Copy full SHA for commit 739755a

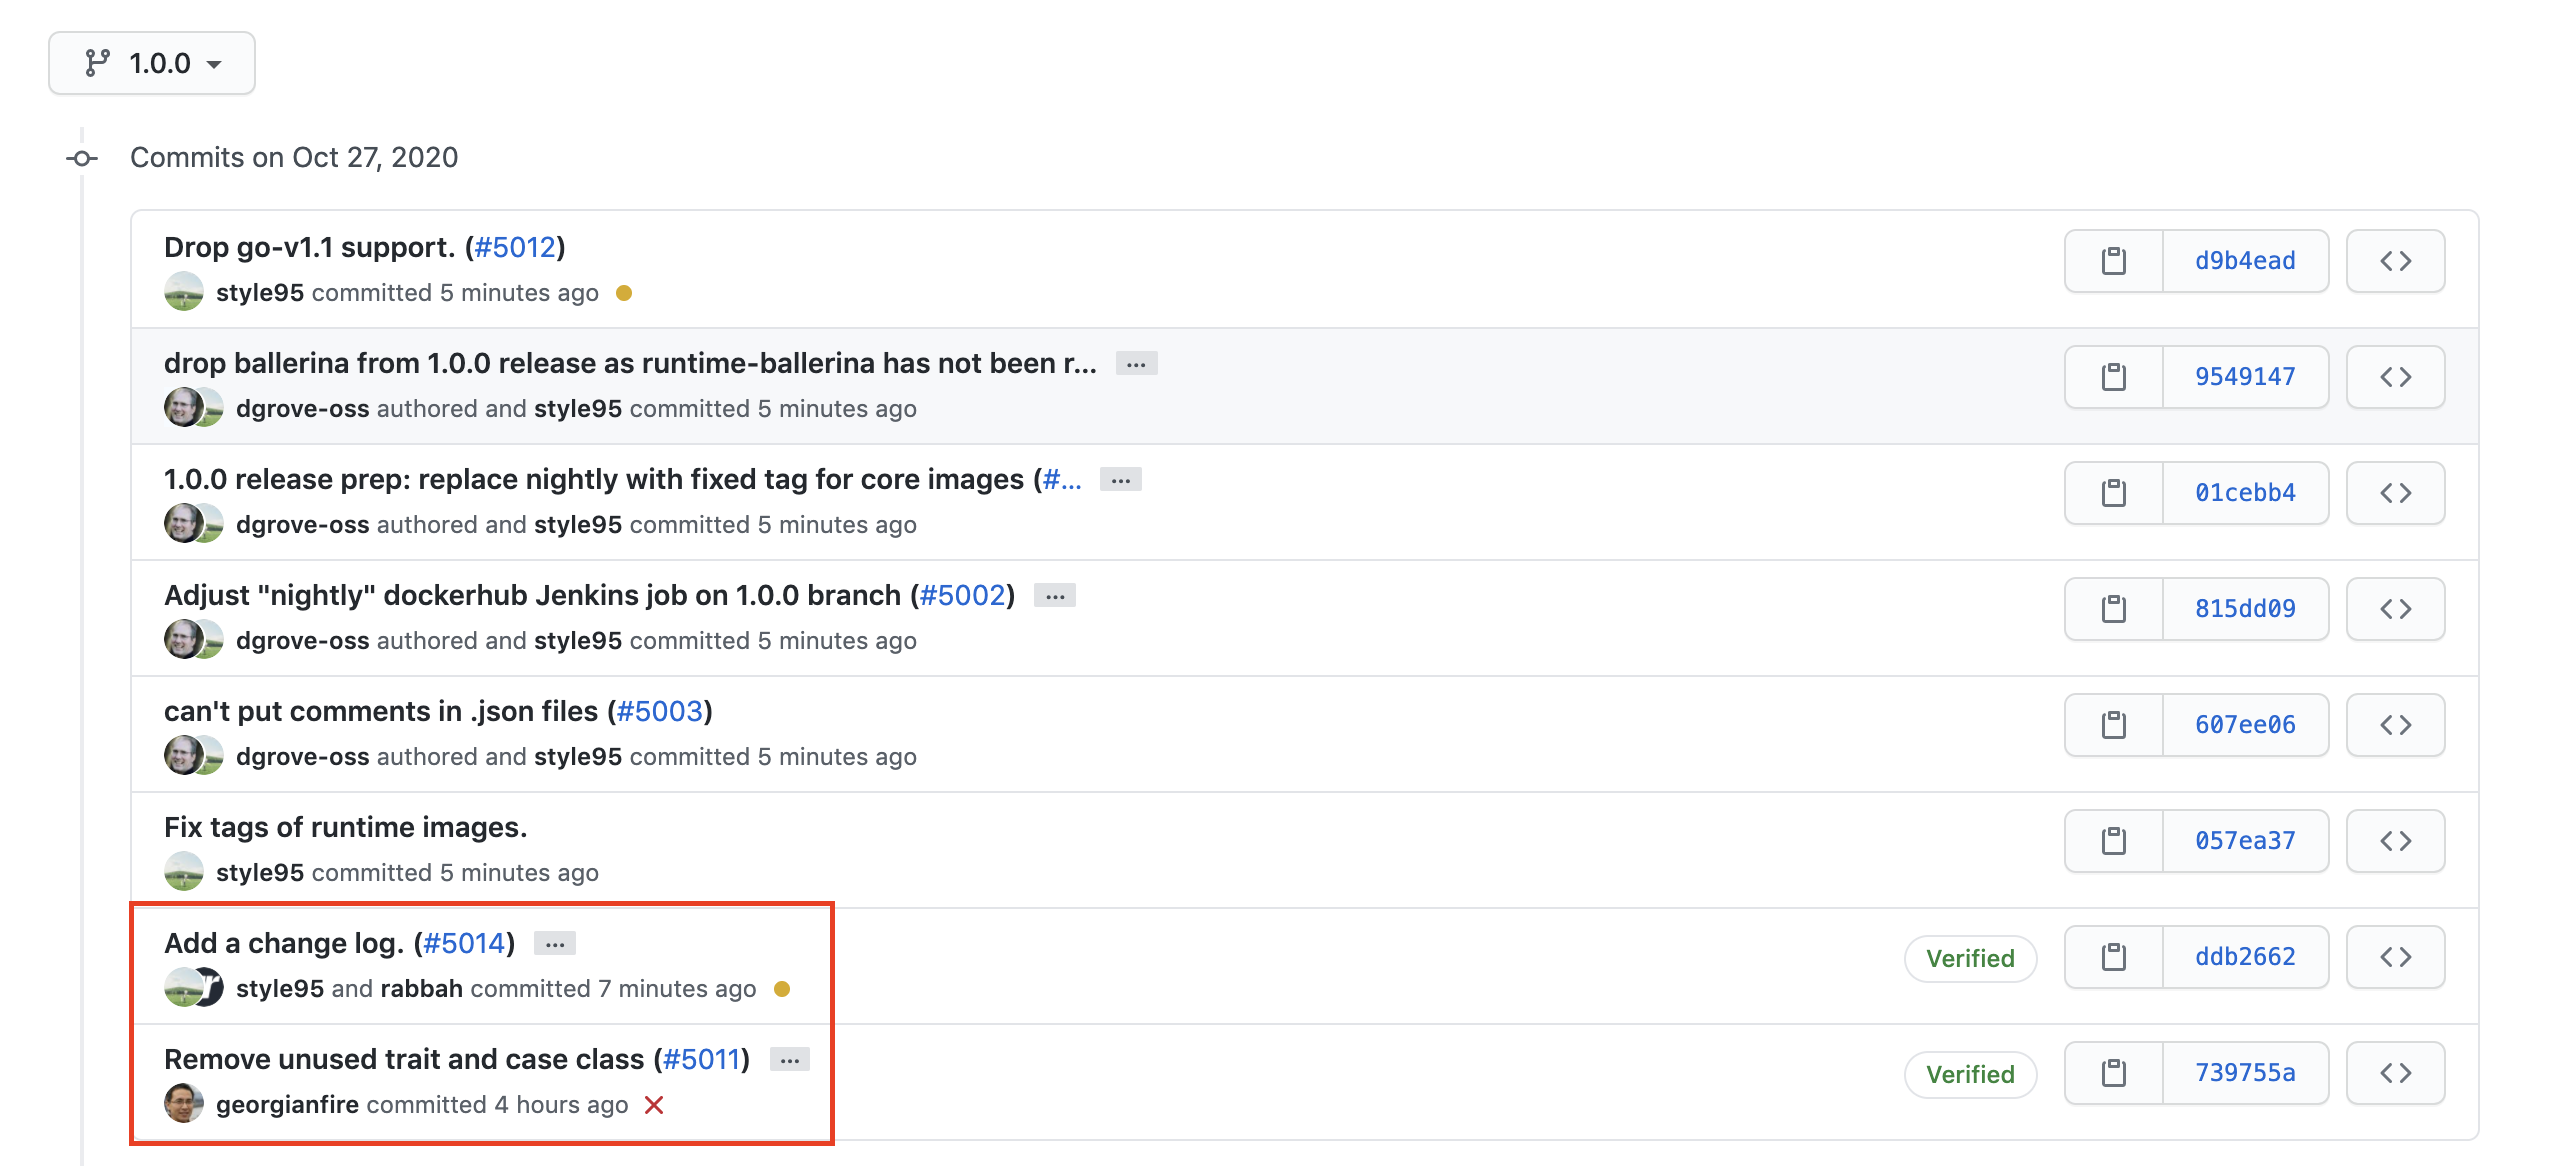click(x=2113, y=1073)
